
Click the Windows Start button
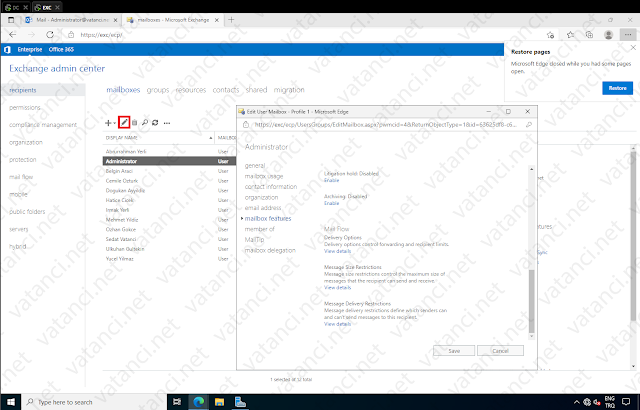tap(11, 402)
